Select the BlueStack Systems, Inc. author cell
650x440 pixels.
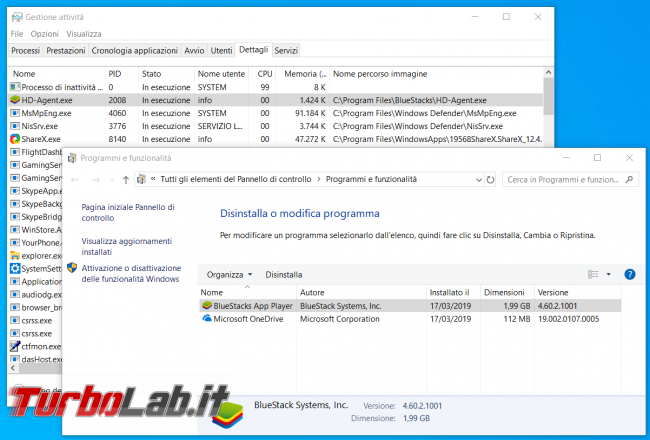point(341,306)
